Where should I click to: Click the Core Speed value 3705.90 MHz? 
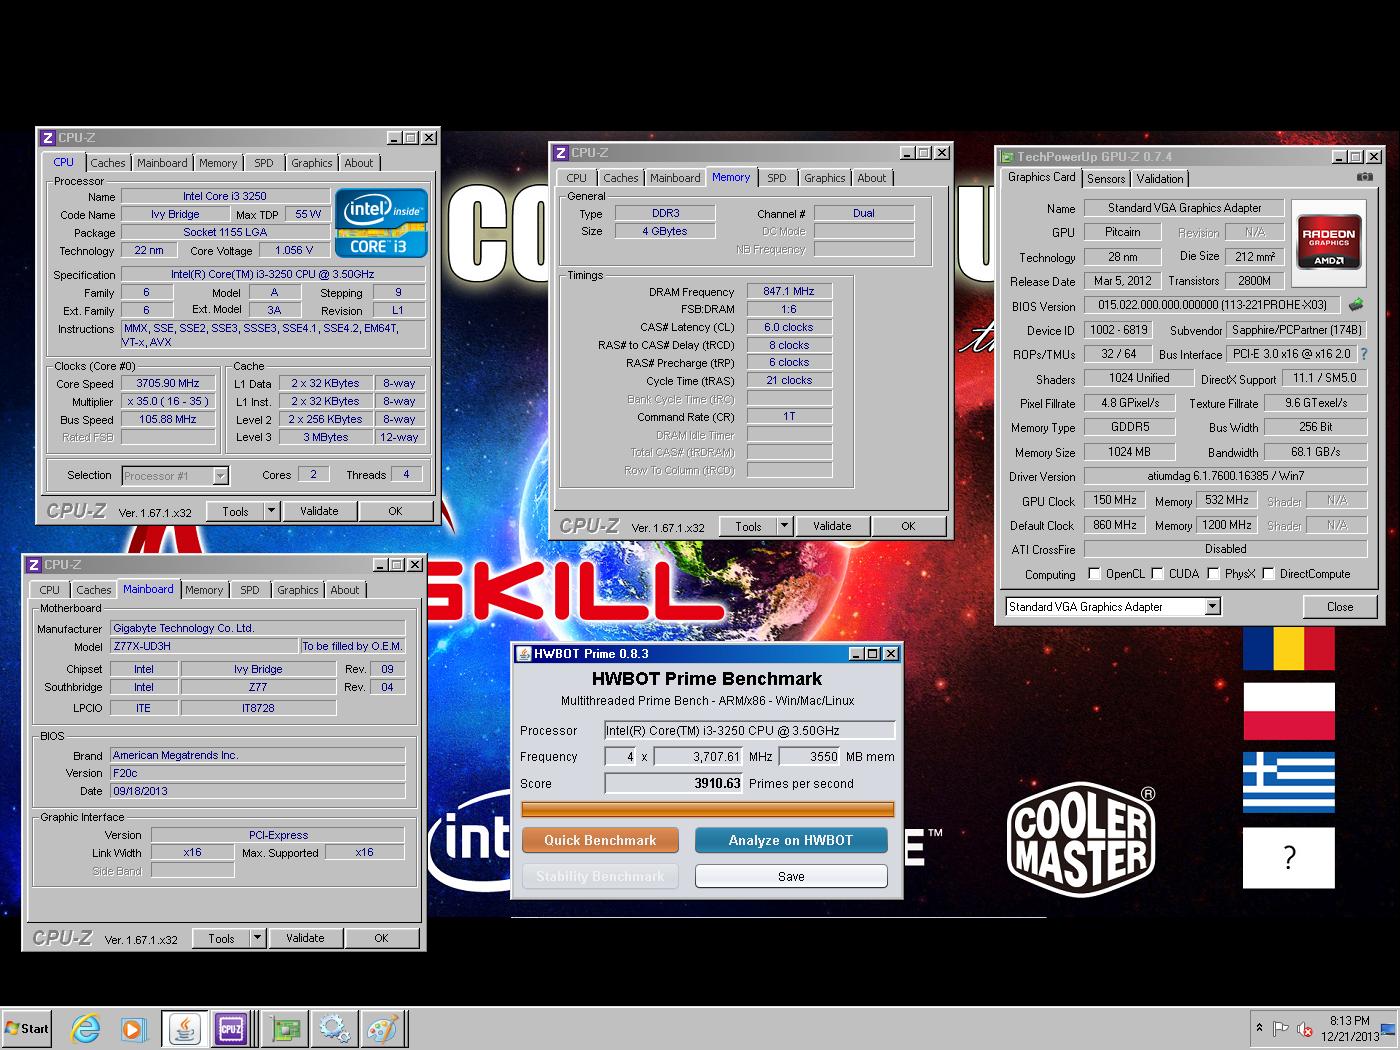(169, 384)
